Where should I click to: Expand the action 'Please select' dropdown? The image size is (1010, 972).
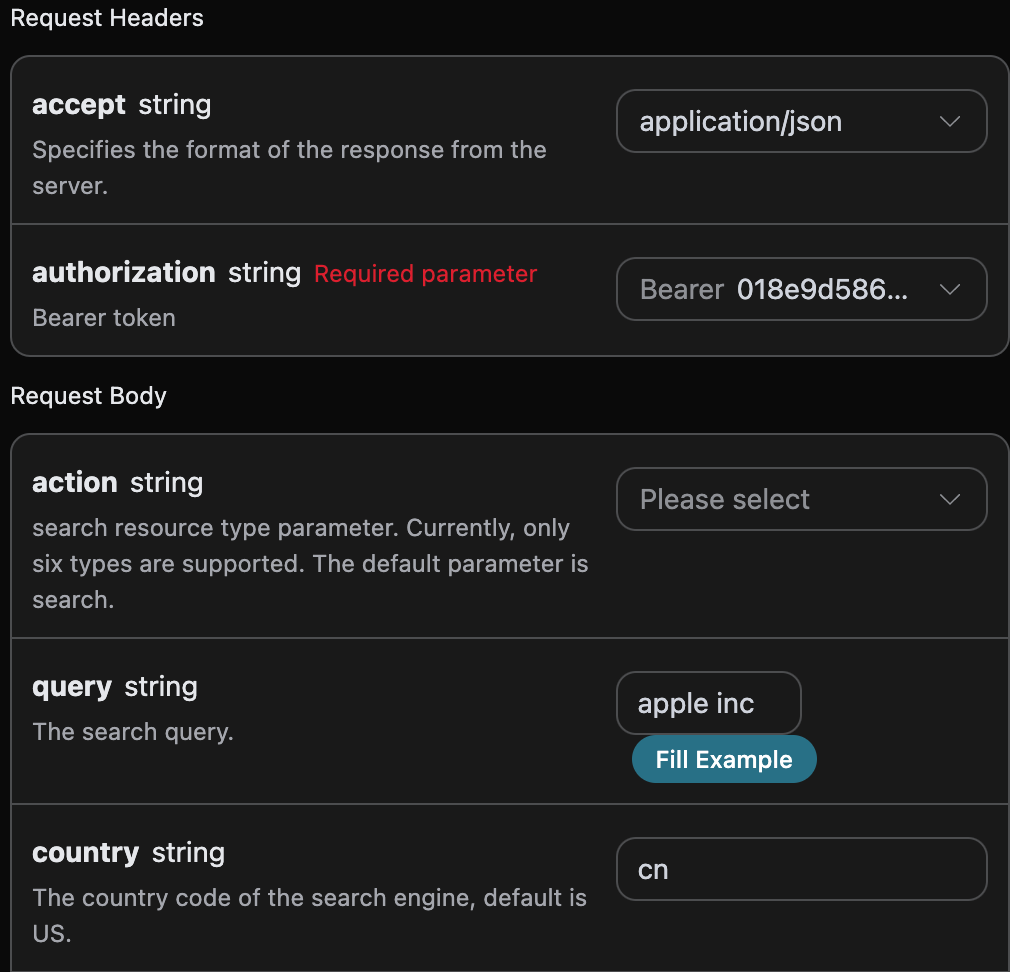pos(801,499)
